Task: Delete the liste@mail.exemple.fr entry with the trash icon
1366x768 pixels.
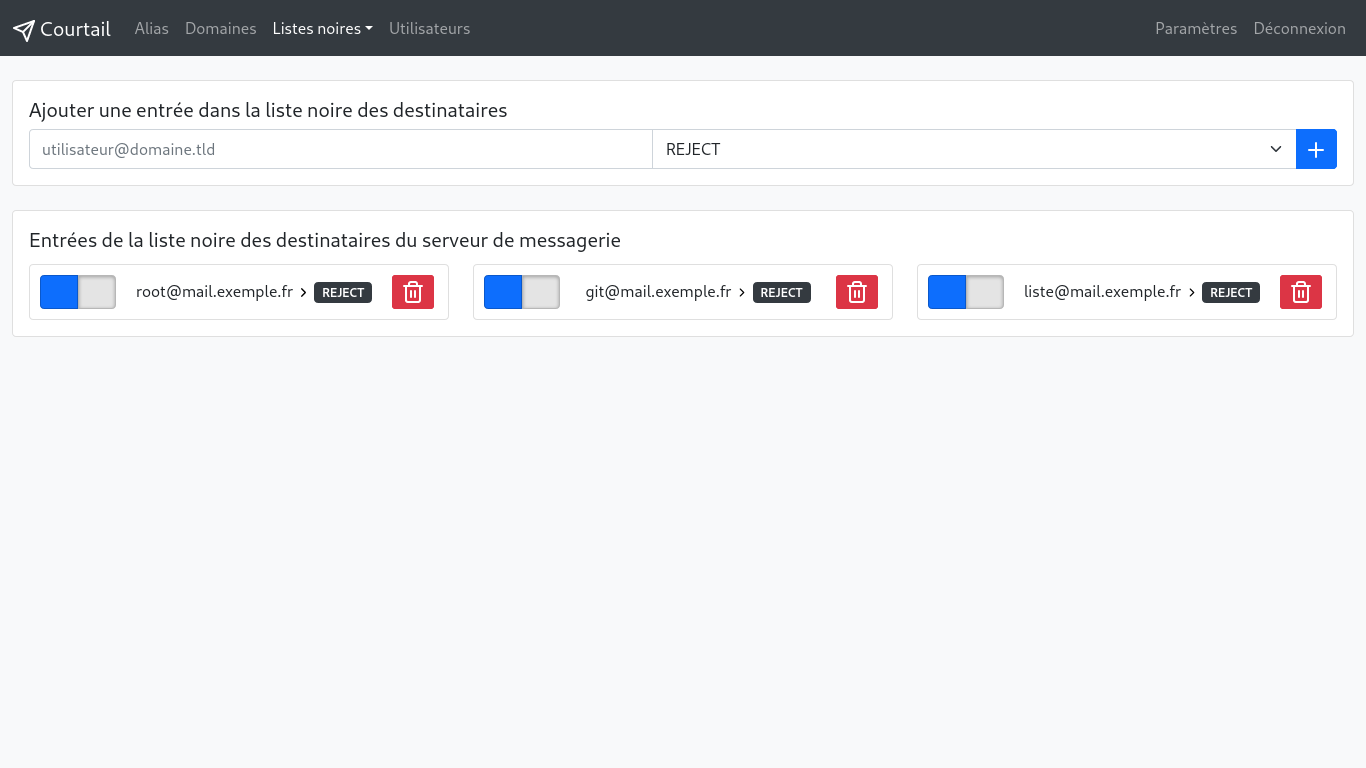Action: tap(1301, 292)
